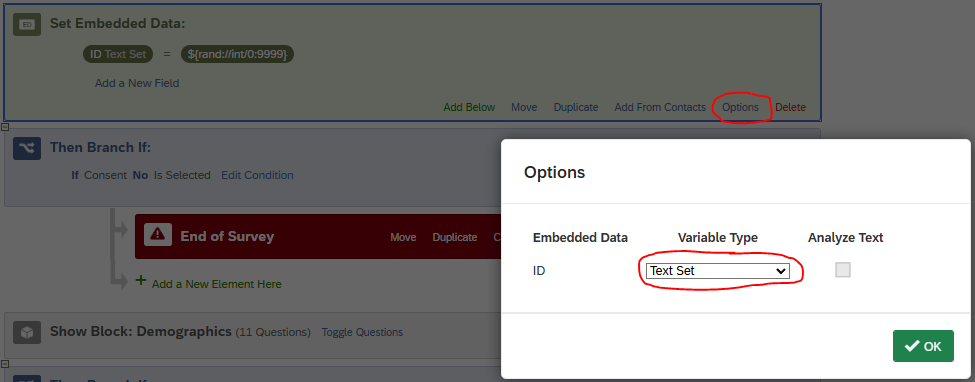Click the Branch element shuffle icon
The image size is (975, 382).
tap(27, 148)
